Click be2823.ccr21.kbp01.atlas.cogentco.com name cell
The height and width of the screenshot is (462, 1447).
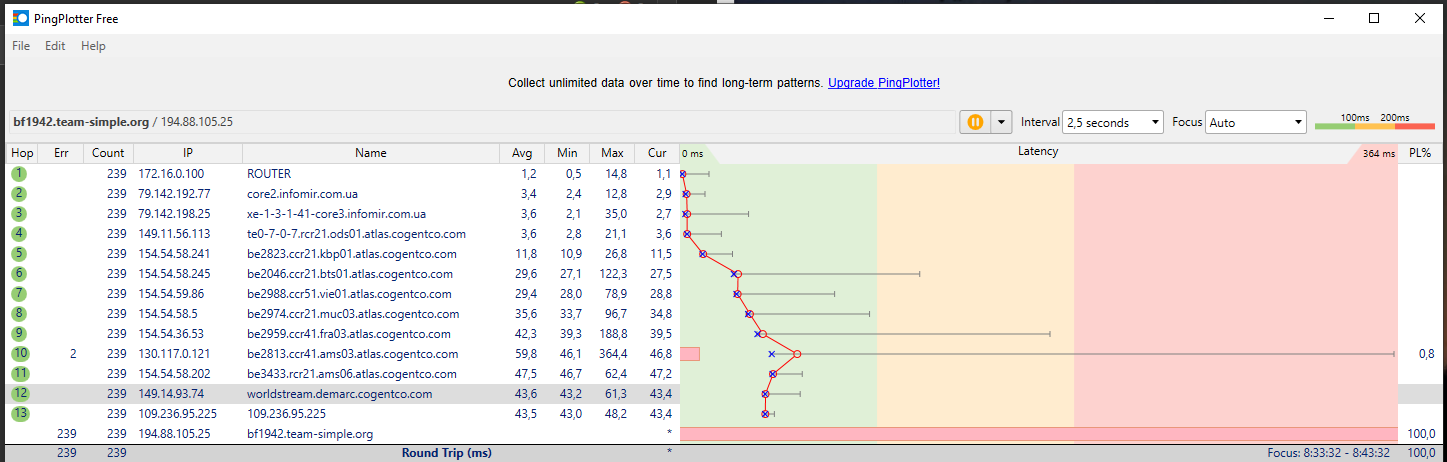point(352,254)
